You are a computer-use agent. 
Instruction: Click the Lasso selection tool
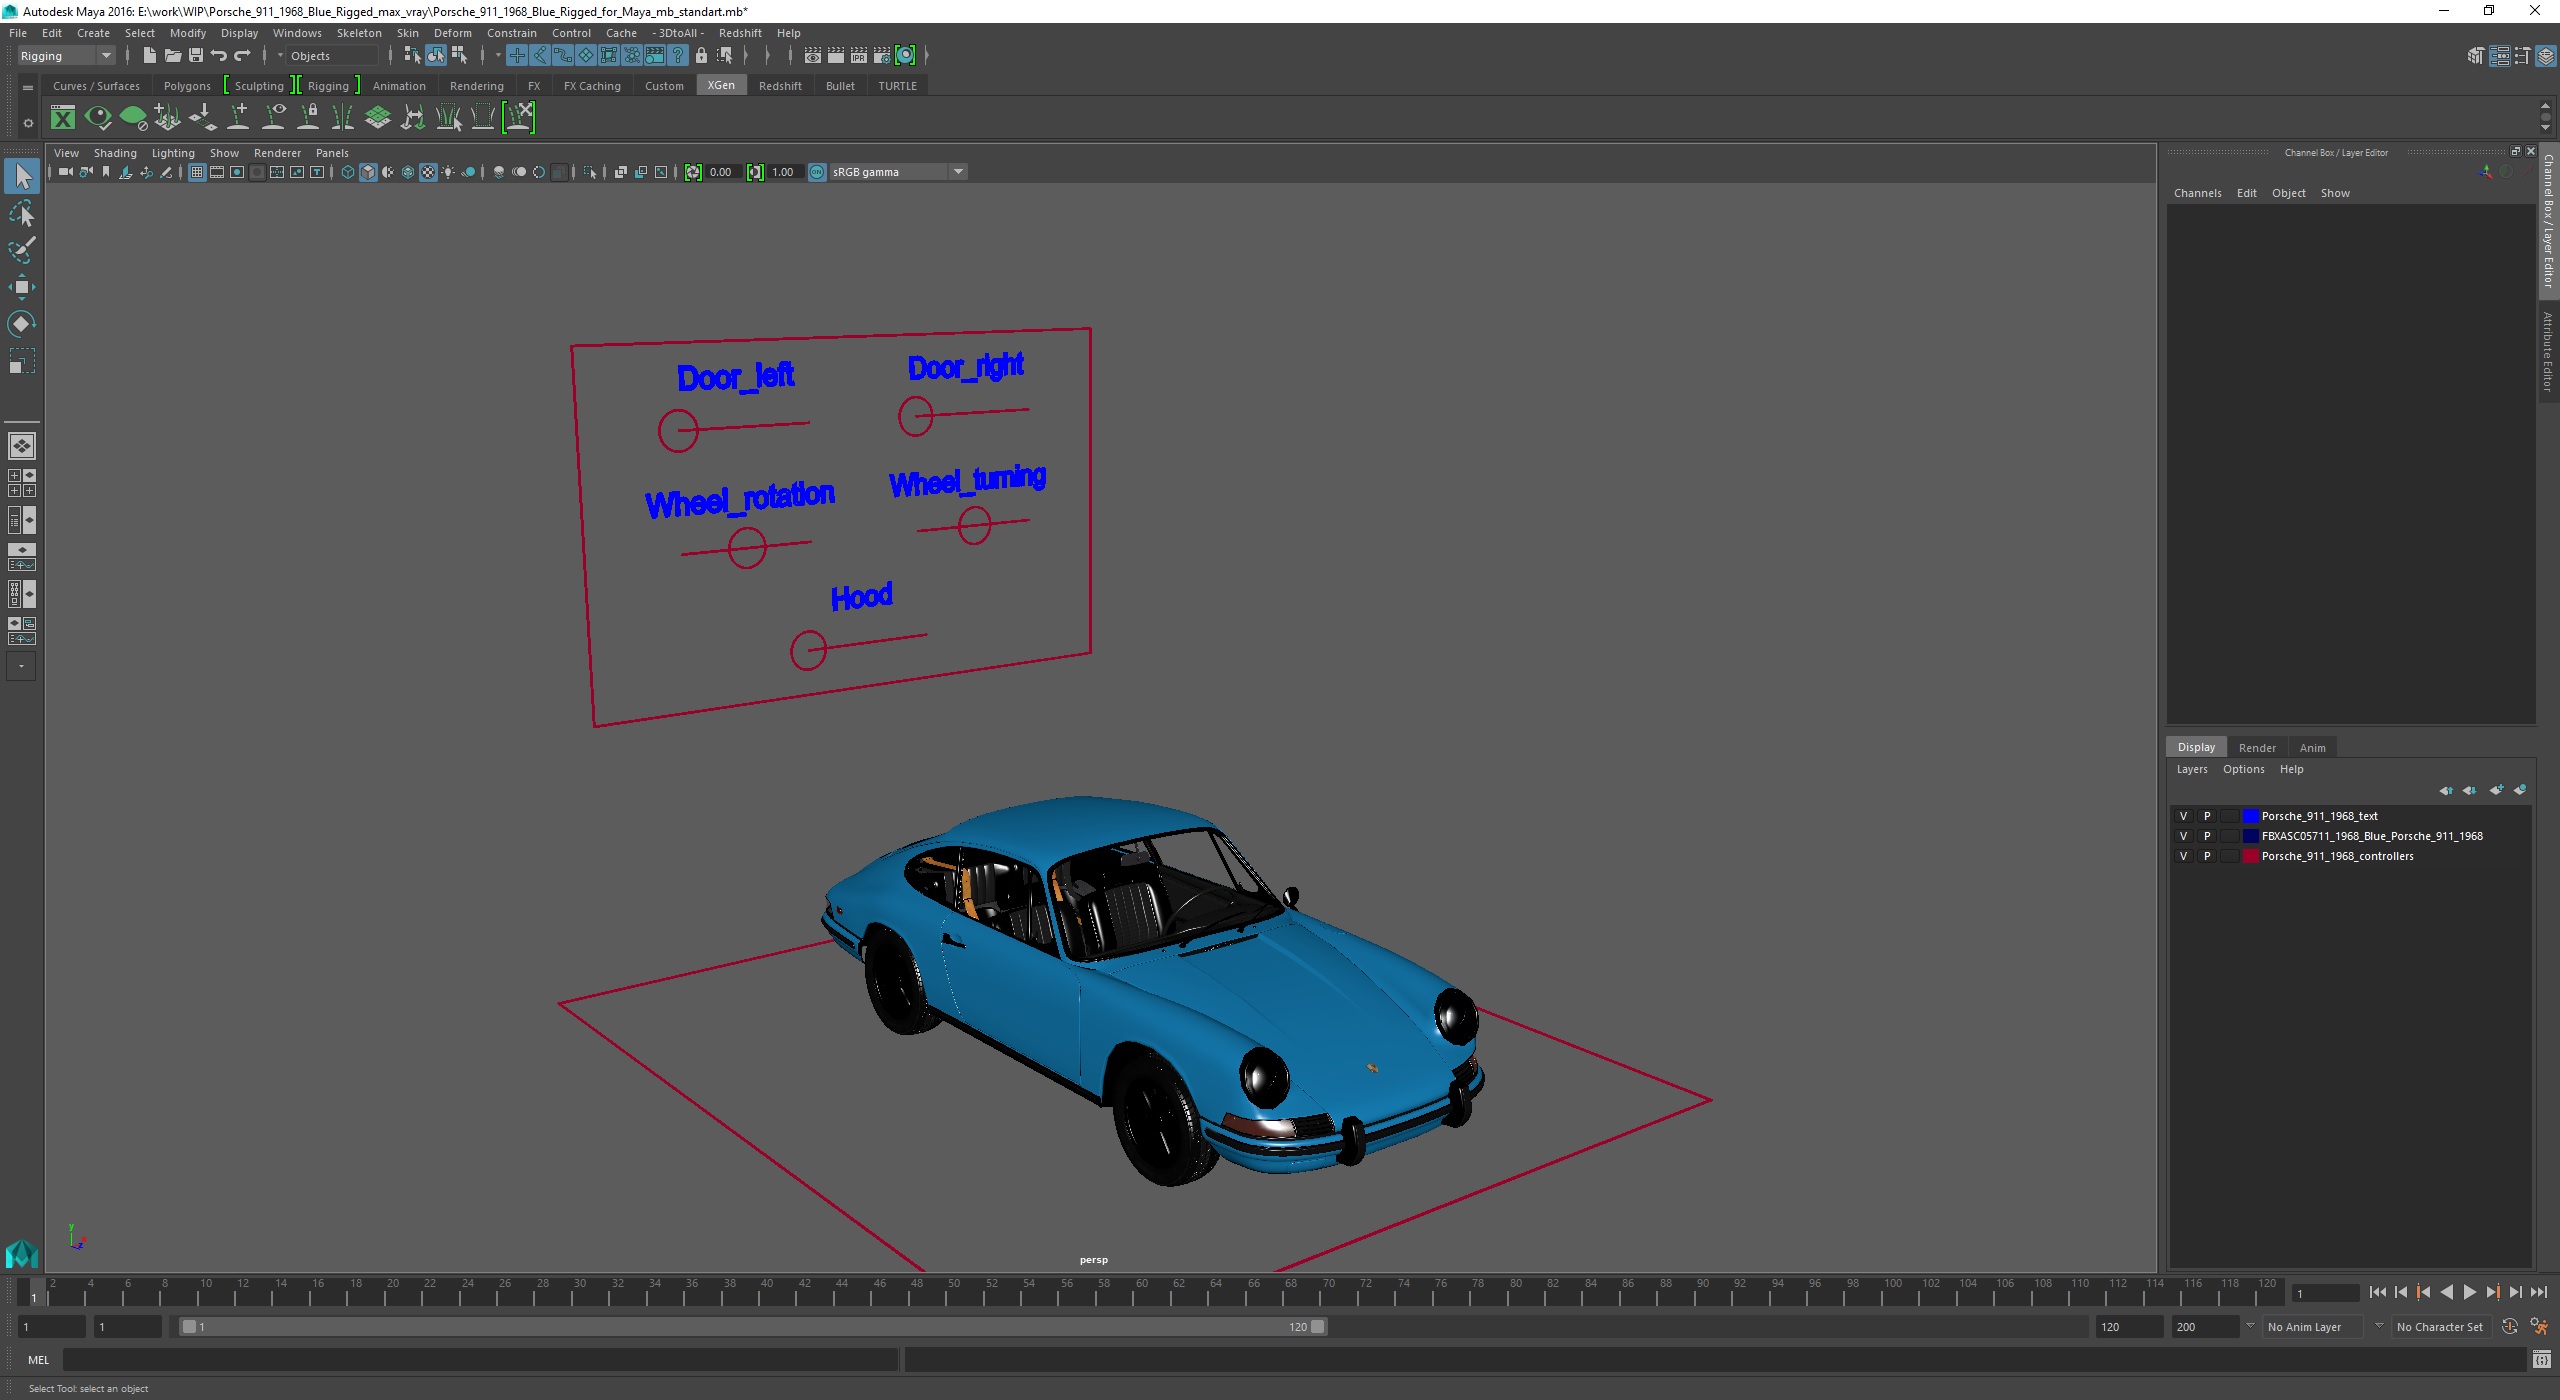[24, 214]
